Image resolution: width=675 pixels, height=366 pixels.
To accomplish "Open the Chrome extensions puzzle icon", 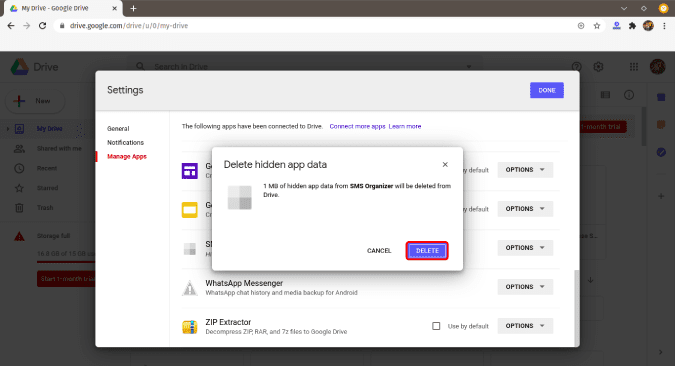I will click(x=632, y=26).
